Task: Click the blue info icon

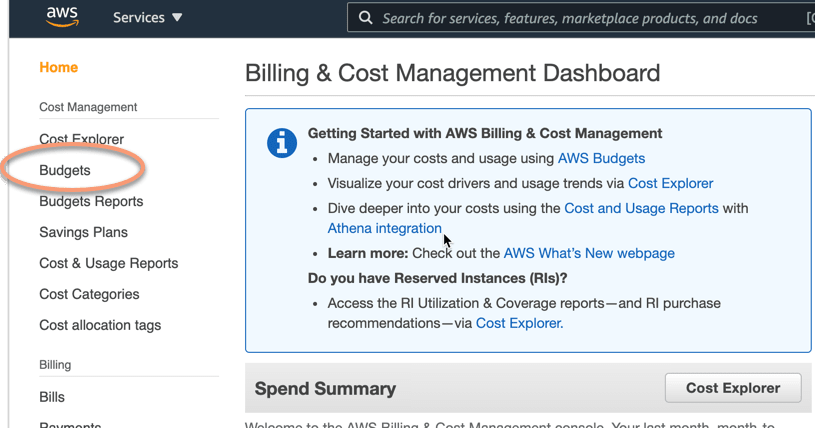Action: click(x=282, y=143)
